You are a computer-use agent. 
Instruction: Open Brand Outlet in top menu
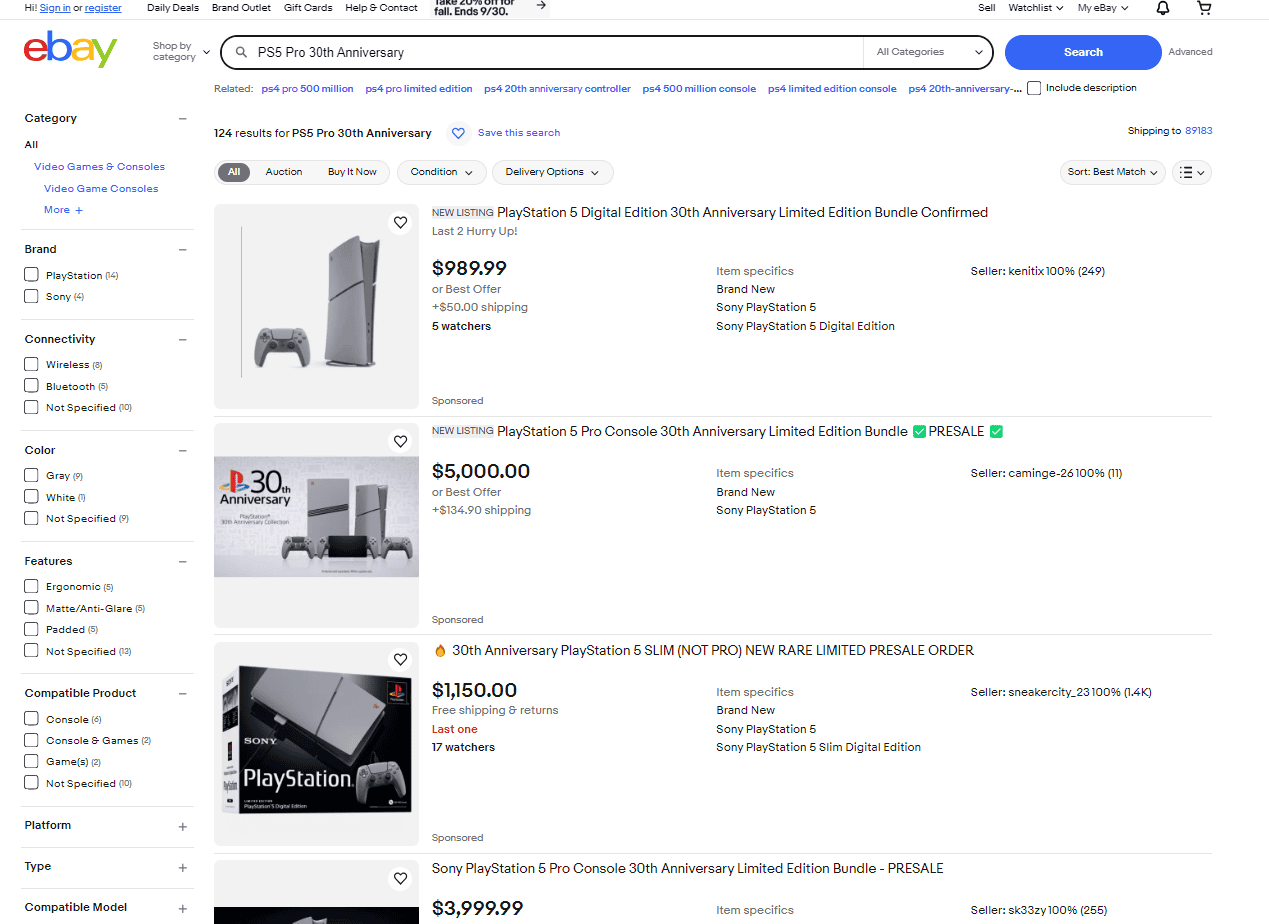point(241,8)
